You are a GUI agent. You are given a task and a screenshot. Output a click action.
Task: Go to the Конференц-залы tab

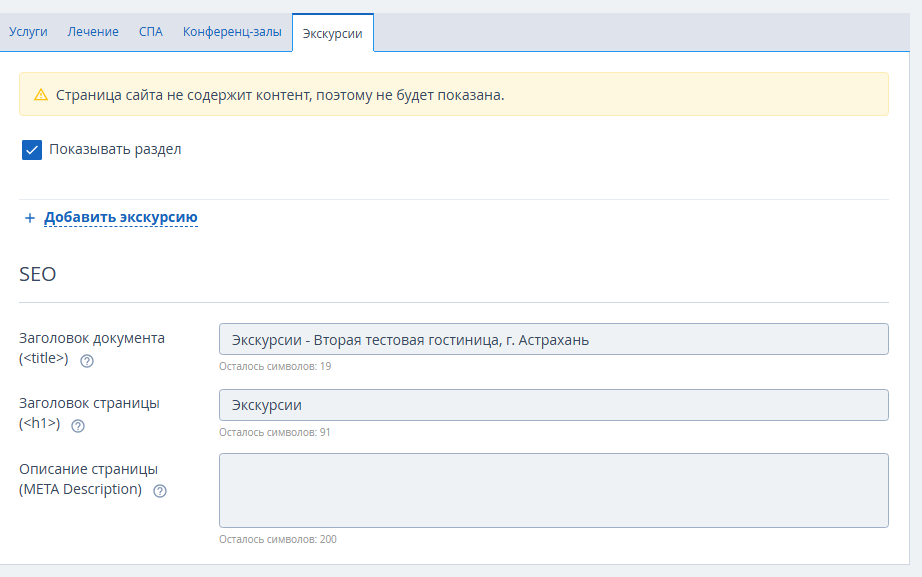(x=232, y=32)
